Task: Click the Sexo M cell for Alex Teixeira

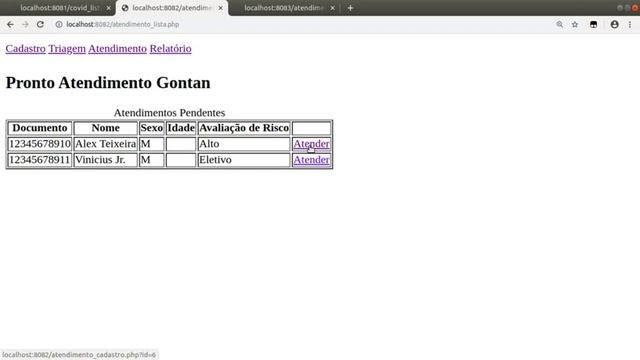Action: [x=151, y=144]
